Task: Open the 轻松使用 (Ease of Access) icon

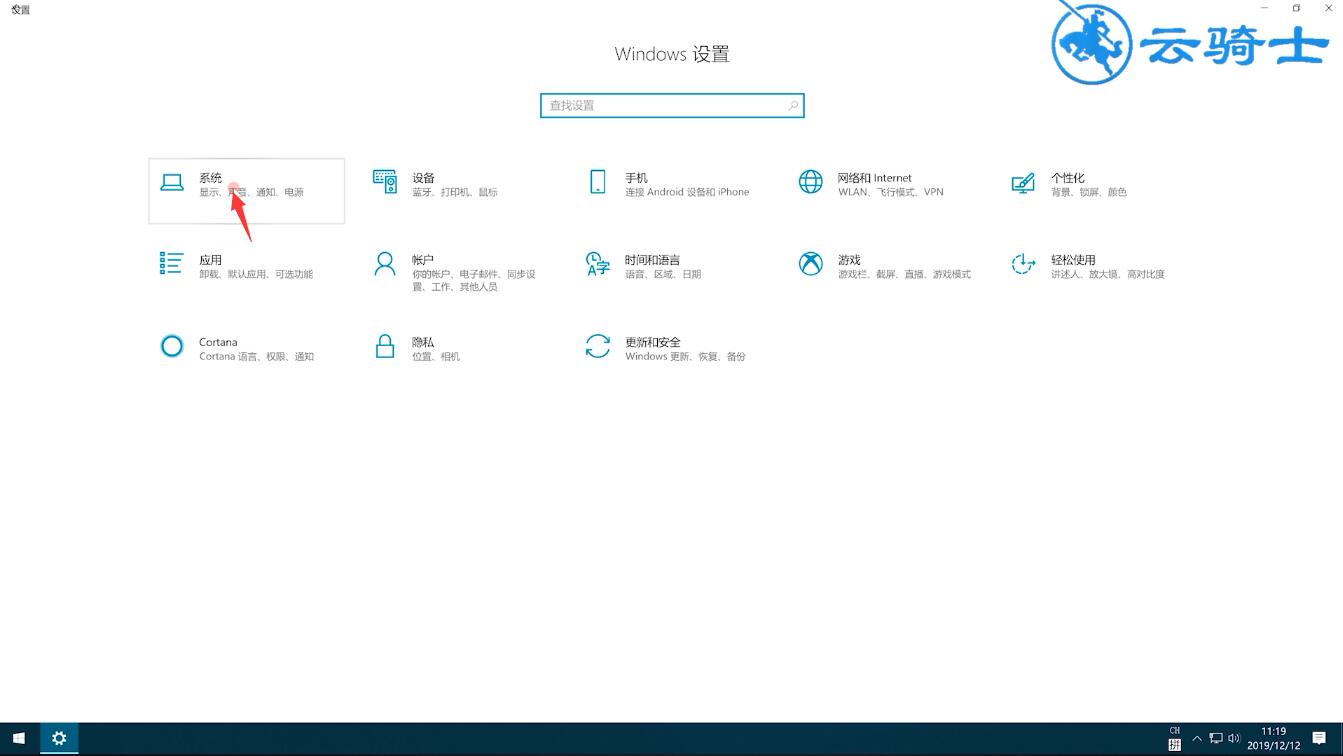Action: click(x=1023, y=263)
